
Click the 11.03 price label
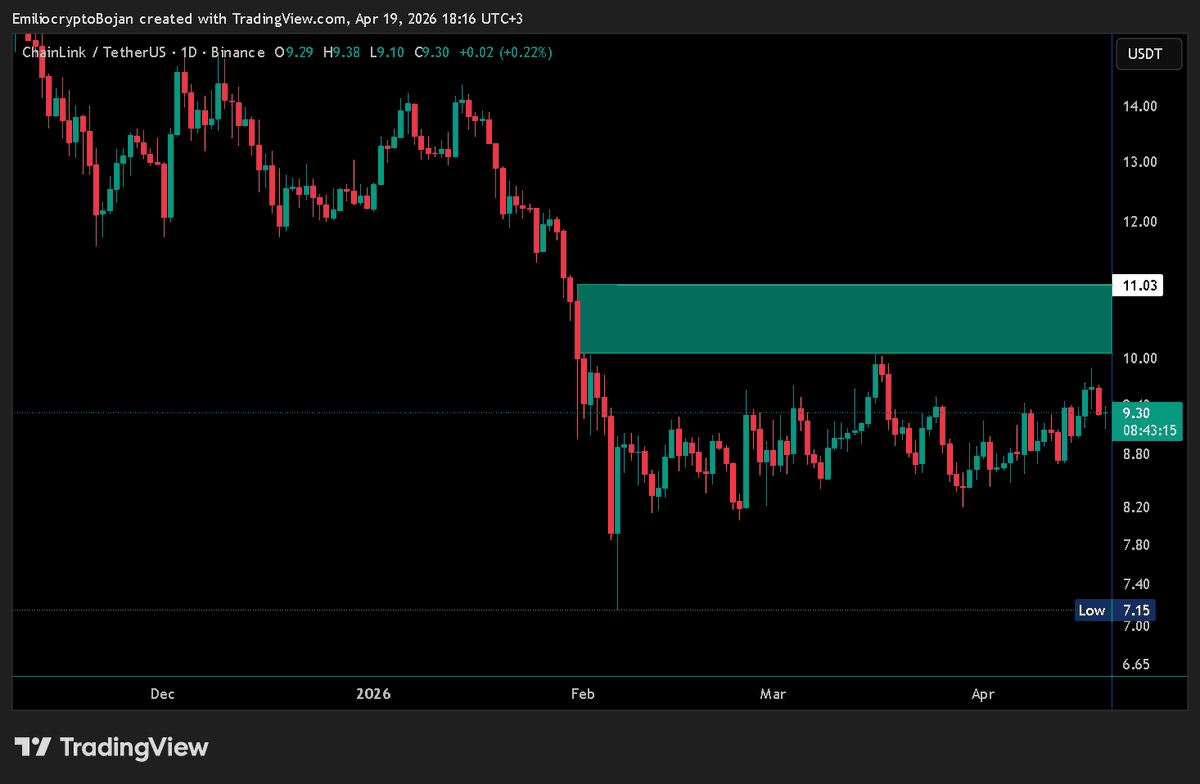pos(1140,286)
